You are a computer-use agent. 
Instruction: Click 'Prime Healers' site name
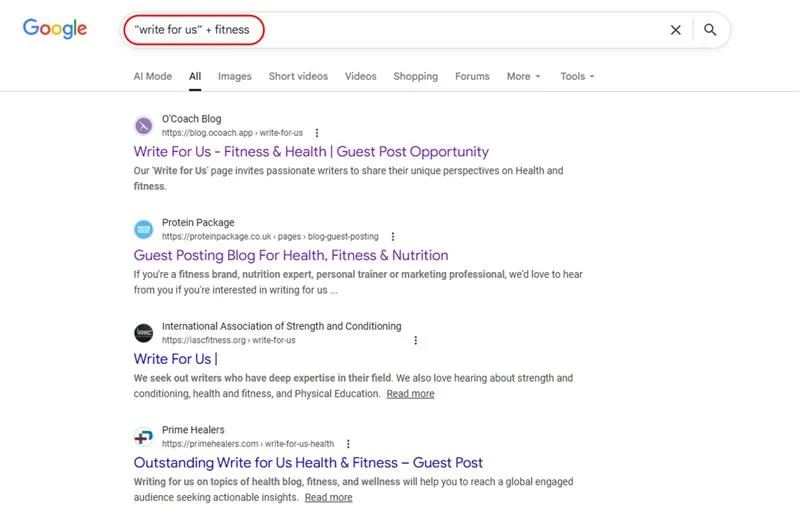pyautogui.click(x=193, y=430)
